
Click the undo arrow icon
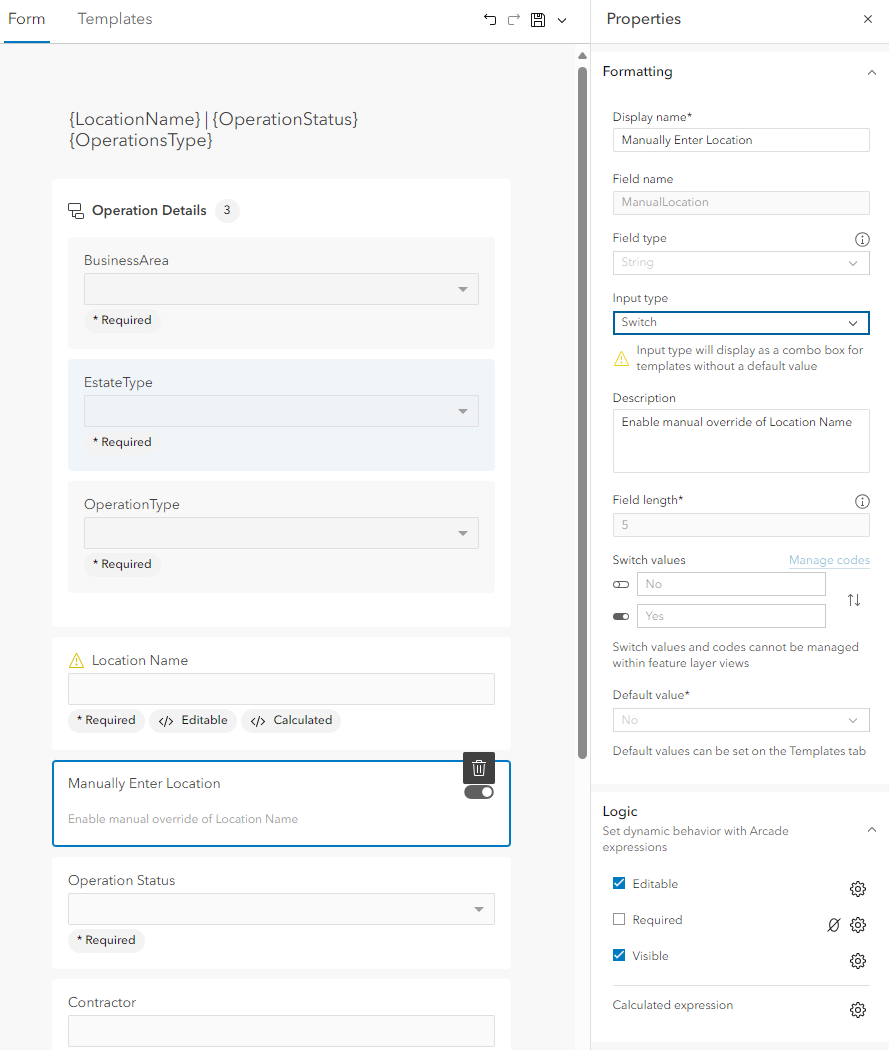point(490,20)
